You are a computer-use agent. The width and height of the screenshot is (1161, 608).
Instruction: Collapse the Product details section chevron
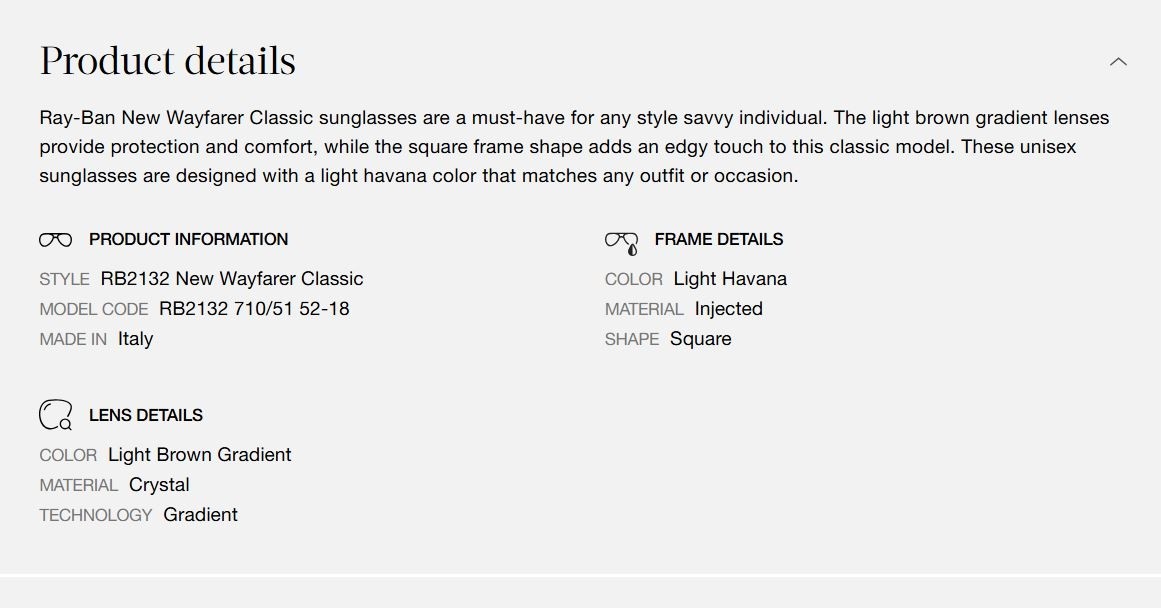coord(1118,62)
